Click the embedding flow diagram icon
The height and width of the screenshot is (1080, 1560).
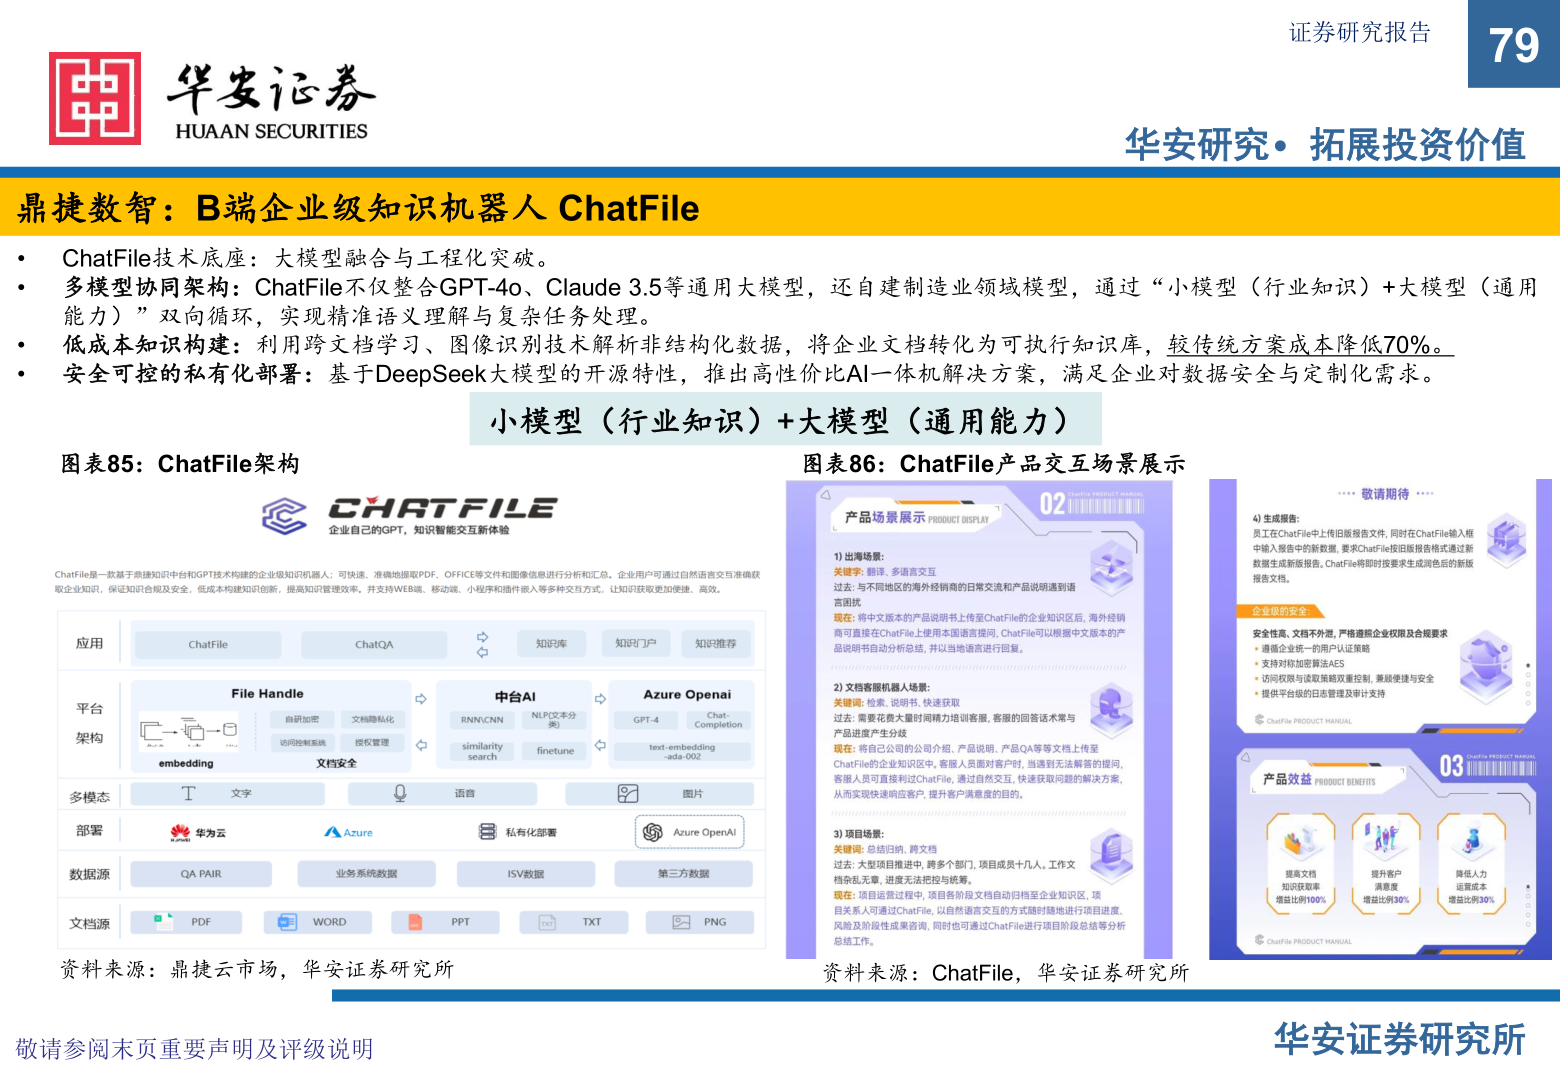[x=188, y=732]
